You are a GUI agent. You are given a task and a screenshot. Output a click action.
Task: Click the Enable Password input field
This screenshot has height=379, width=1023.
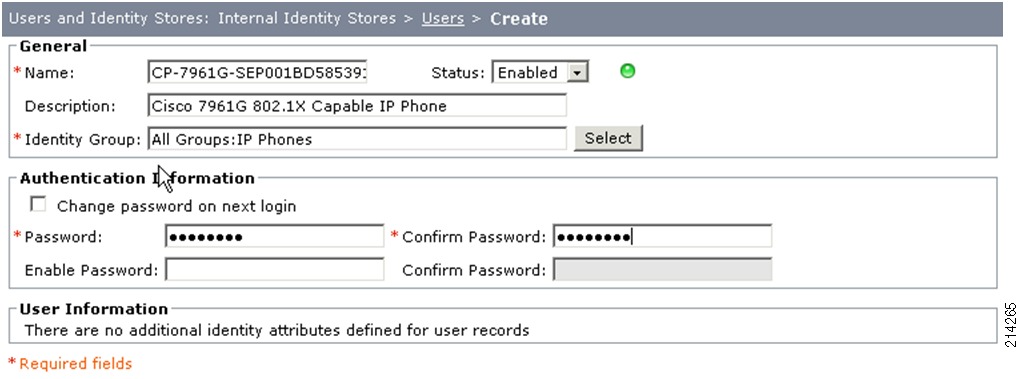point(275,269)
